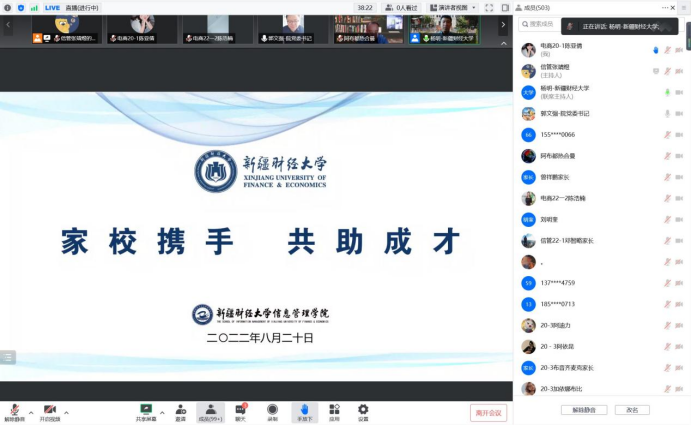This screenshot has height=425, width=692.
Task: Open the 邀请 invite icon
Action: [180, 409]
